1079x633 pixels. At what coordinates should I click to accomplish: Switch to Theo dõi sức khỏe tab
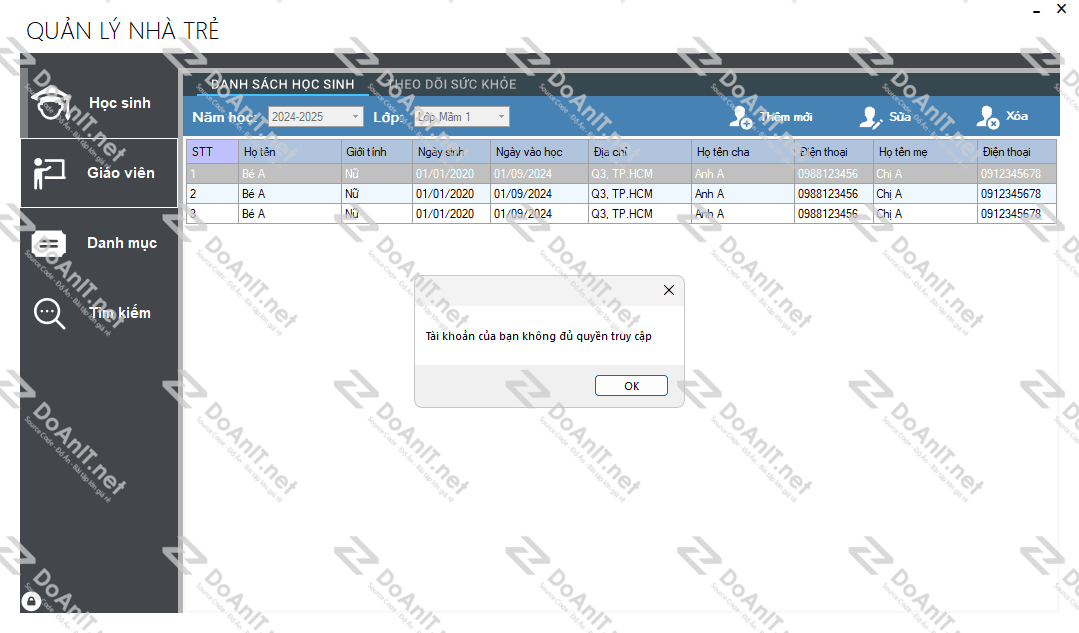453,84
